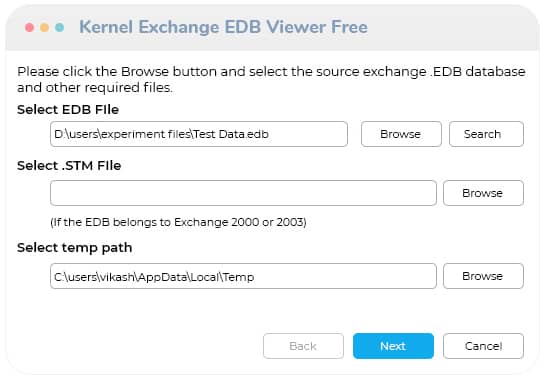
Task: Focus the temp path input field
Action: [x=243, y=276]
